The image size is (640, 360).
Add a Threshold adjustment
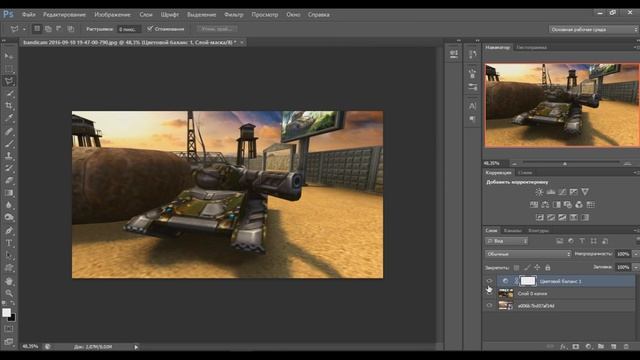click(562, 218)
